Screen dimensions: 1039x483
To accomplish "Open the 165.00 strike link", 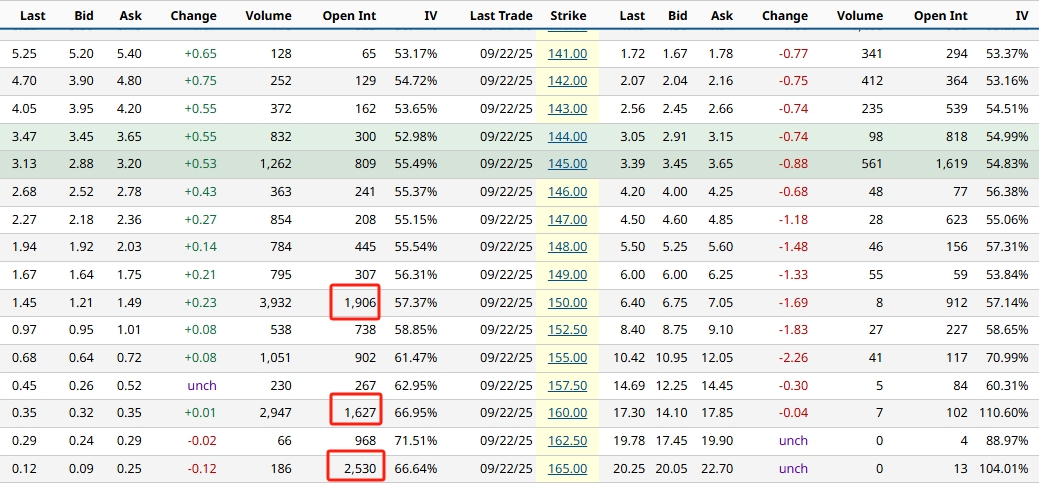I will [567, 468].
